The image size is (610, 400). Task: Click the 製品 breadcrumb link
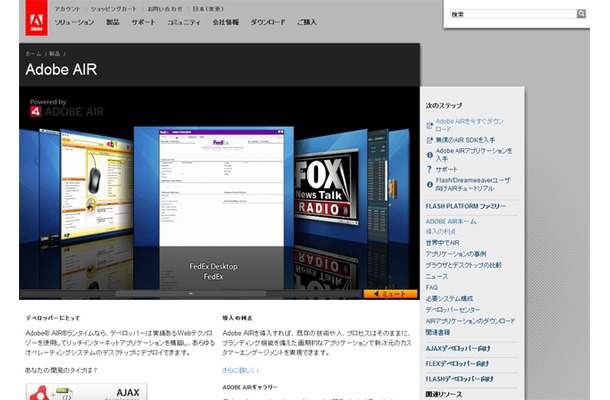point(54,54)
